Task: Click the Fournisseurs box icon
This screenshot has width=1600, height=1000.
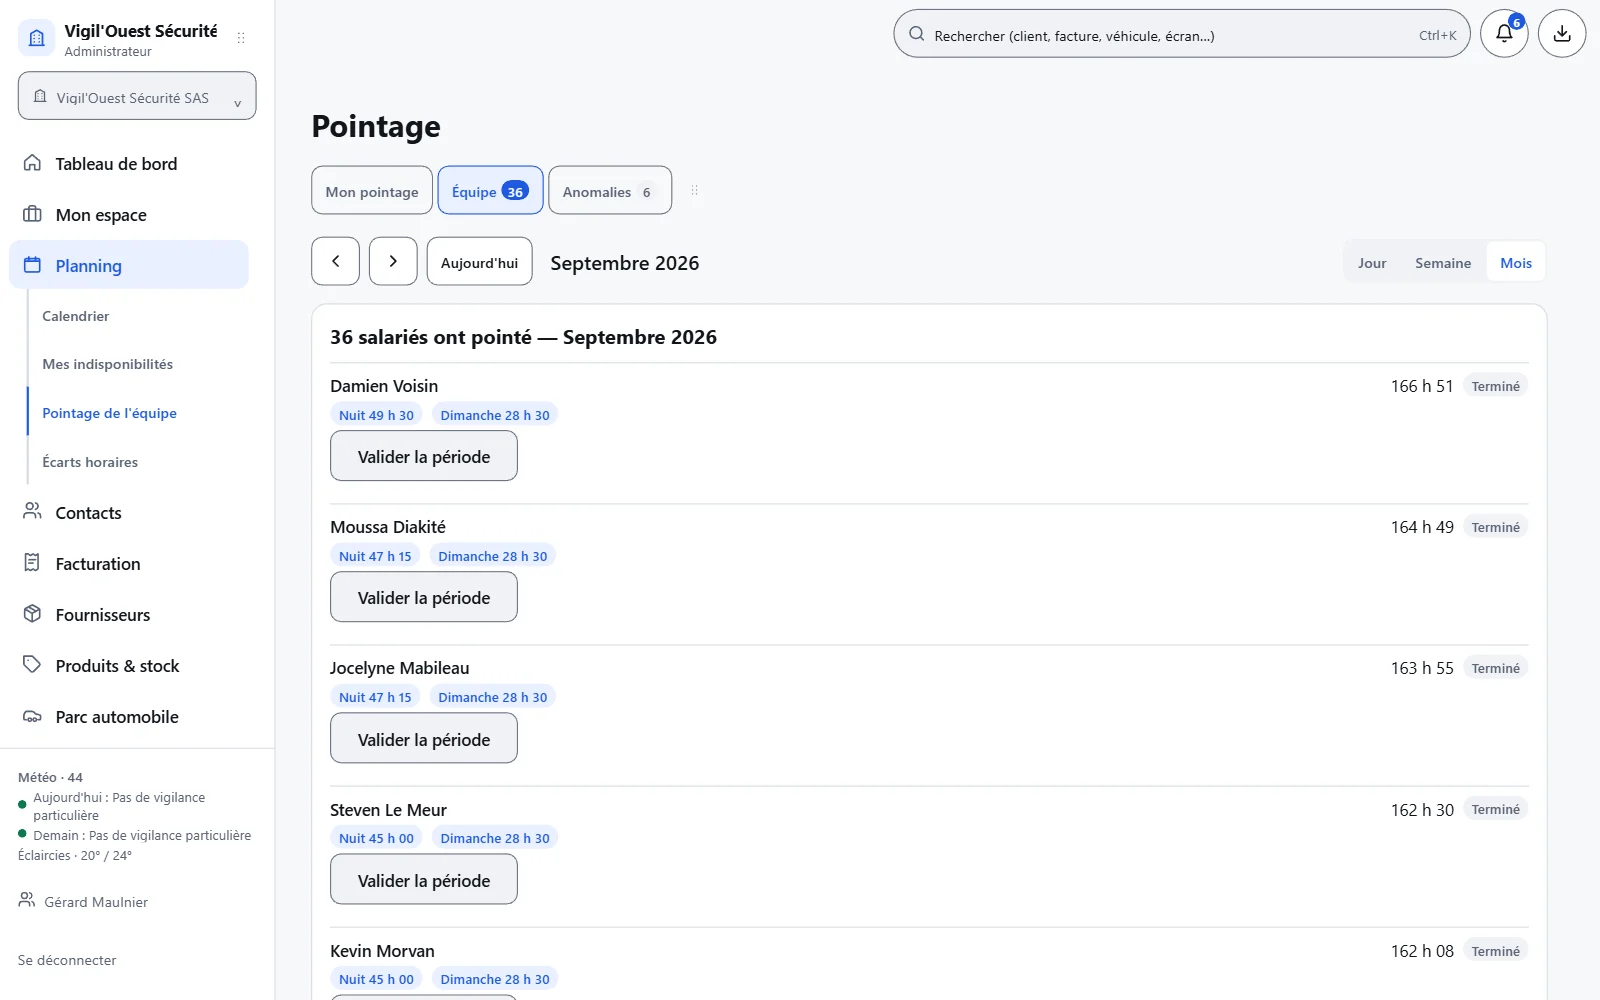Action: click(x=33, y=614)
